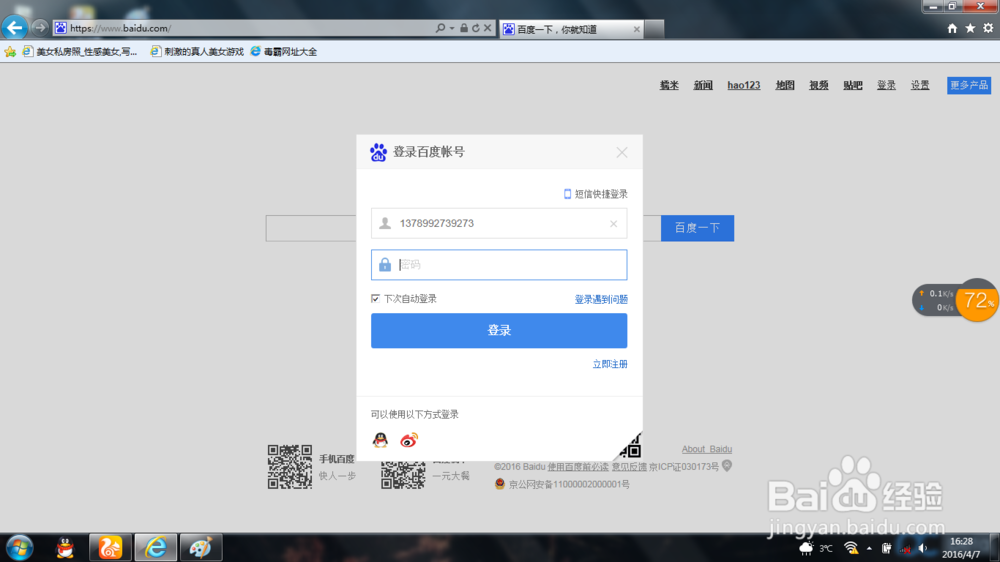Clear the username with the X icon
The image size is (1000, 562).
(x=614, y=224)
